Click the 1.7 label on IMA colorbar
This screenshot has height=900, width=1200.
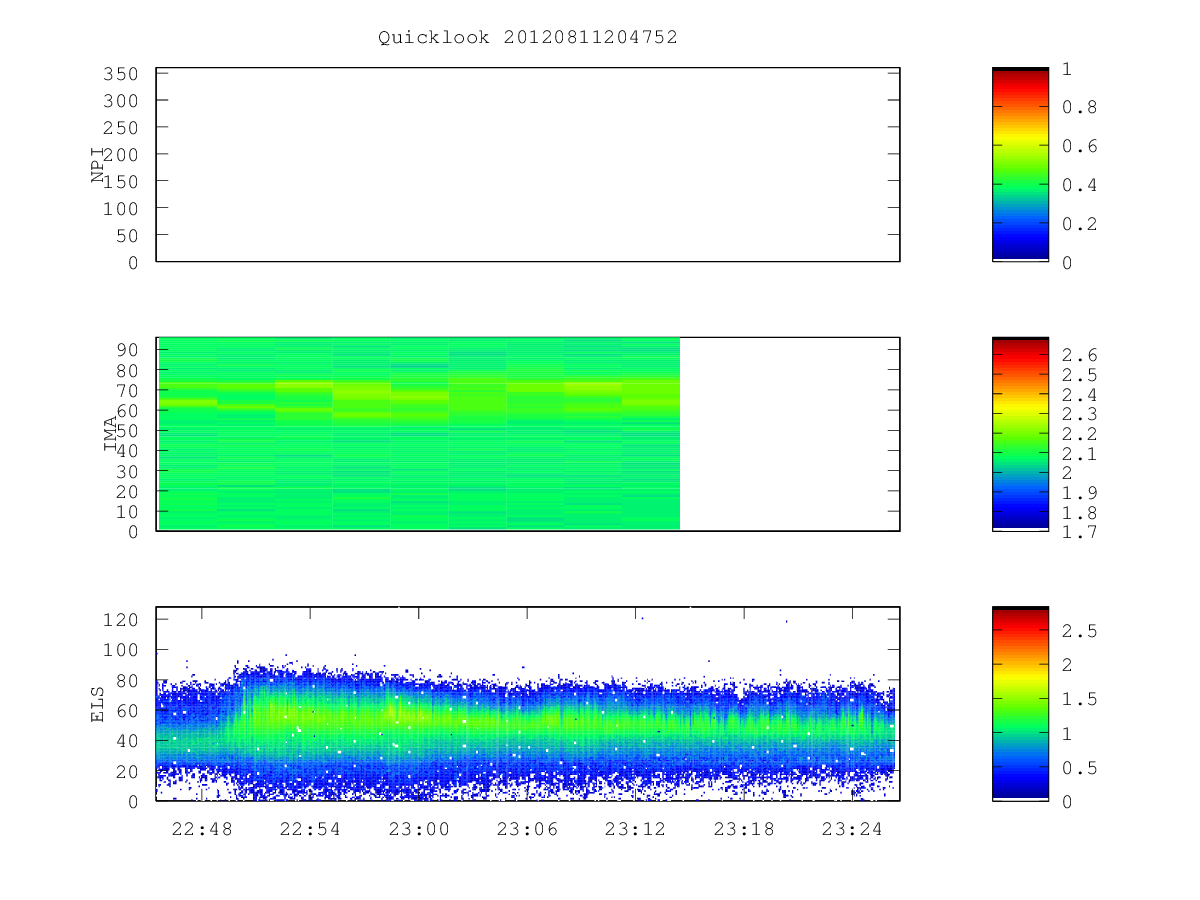(x=1079, y=532)
